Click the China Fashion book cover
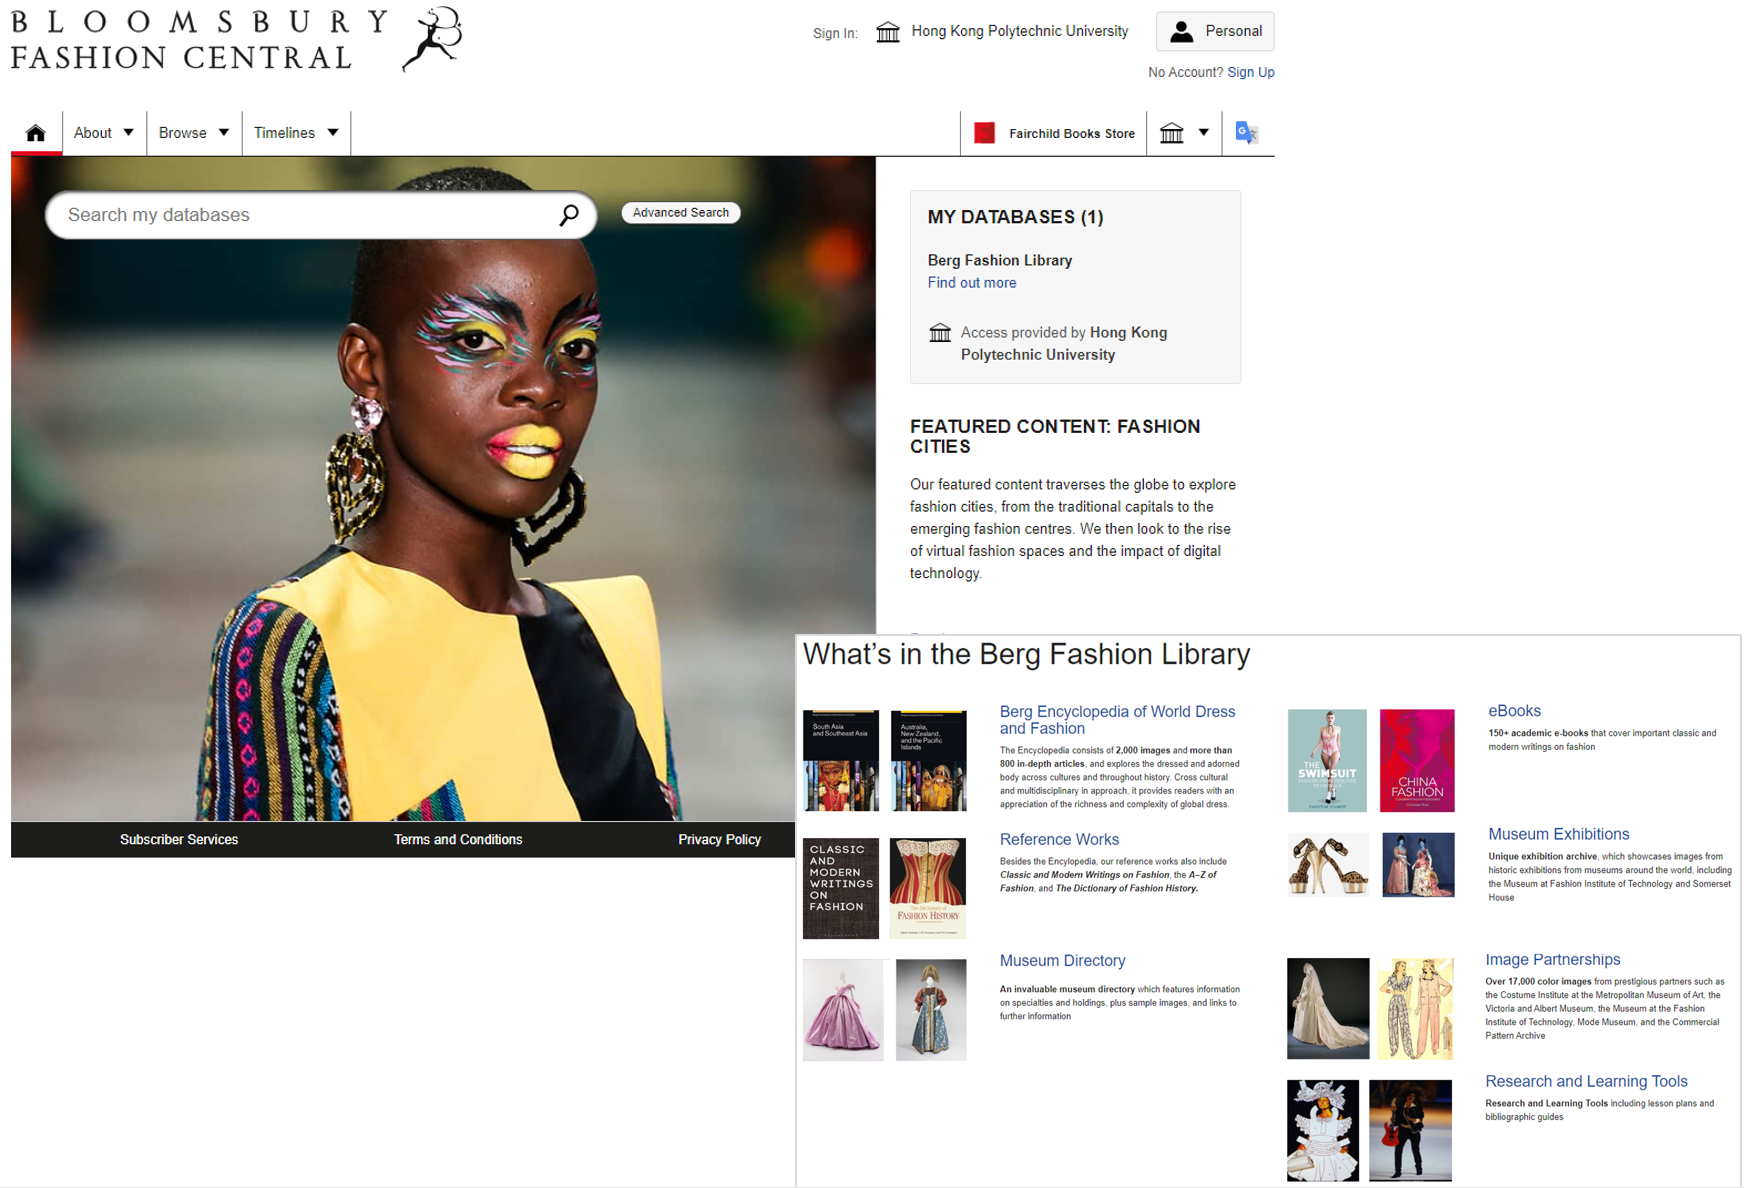The width and height of the screenshot is (1744, 1188). tap(1417, 761)
